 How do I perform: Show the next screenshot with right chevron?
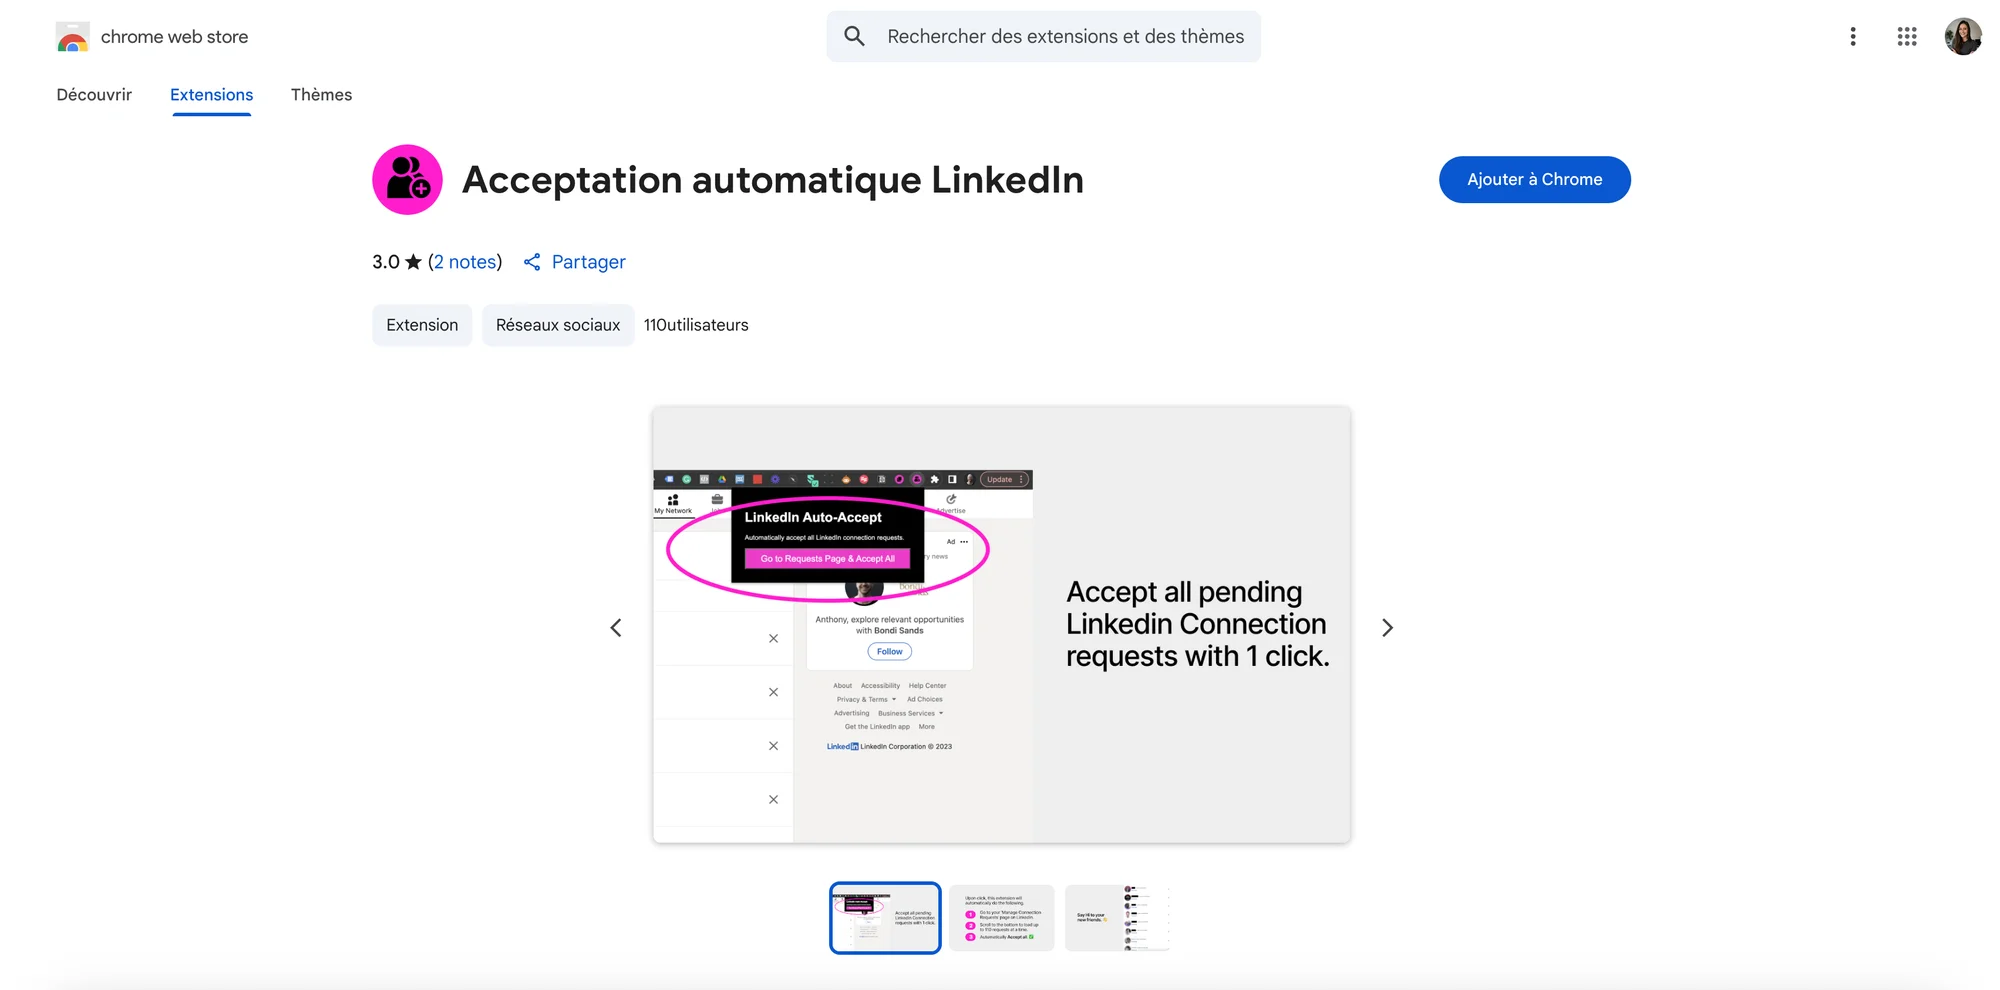point(1387,628)
